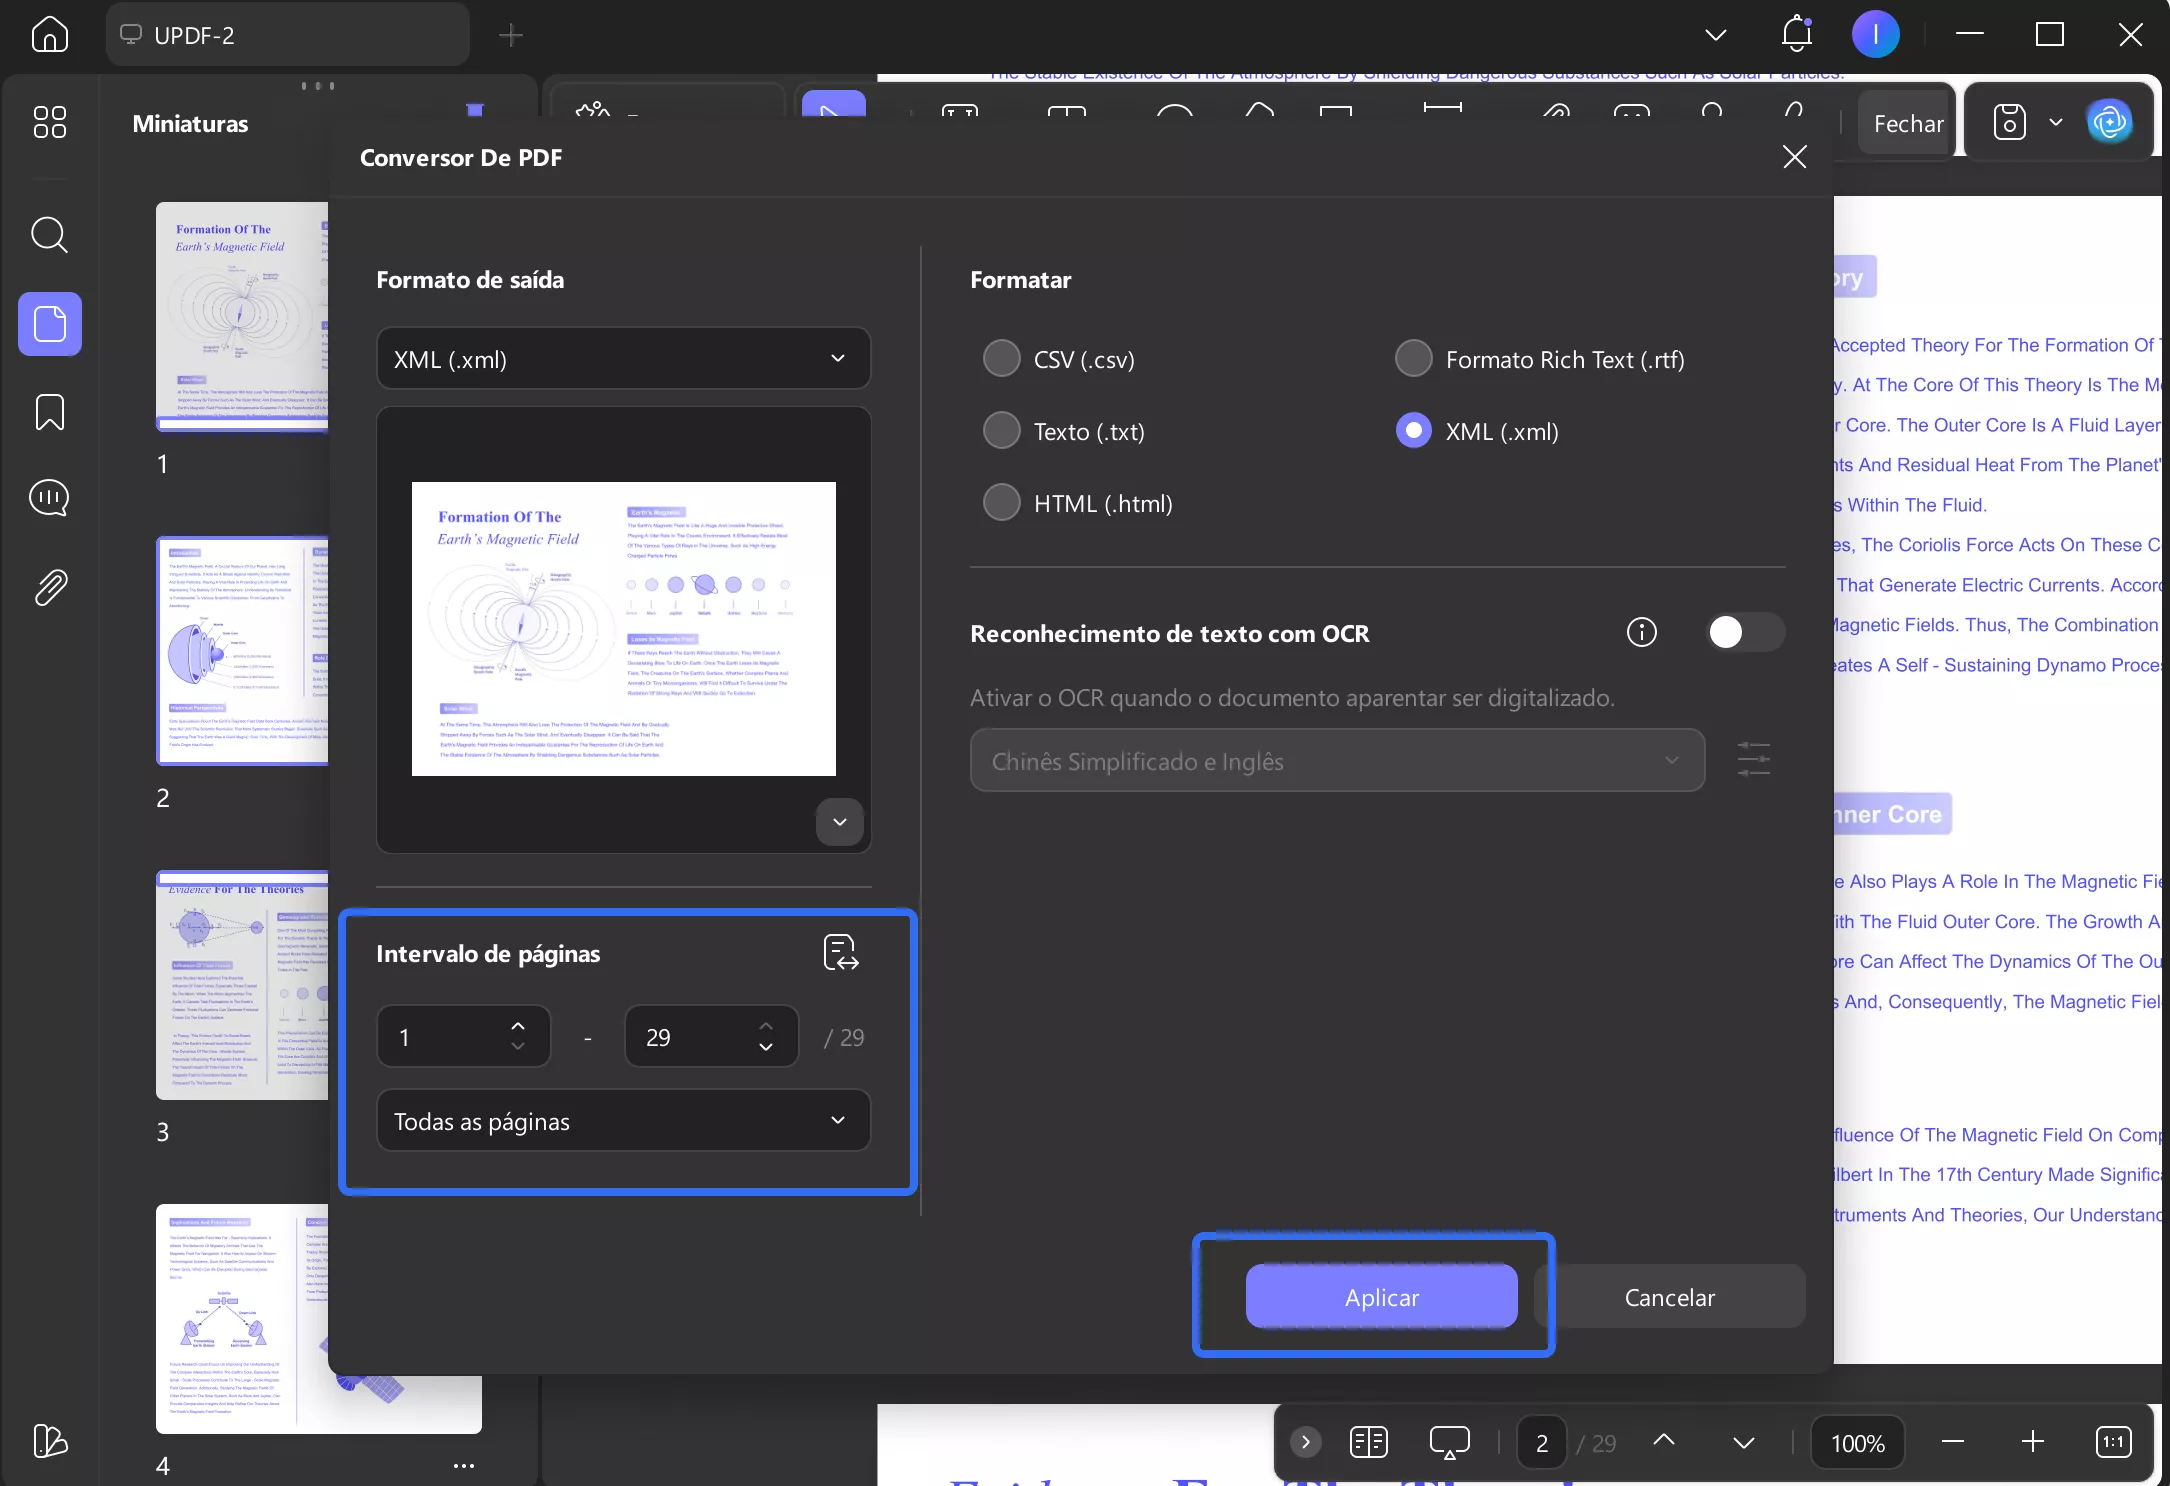Open the attachments paperclip icon
The width and height of the screenshot is (2170, 1486).
point(49,587)
